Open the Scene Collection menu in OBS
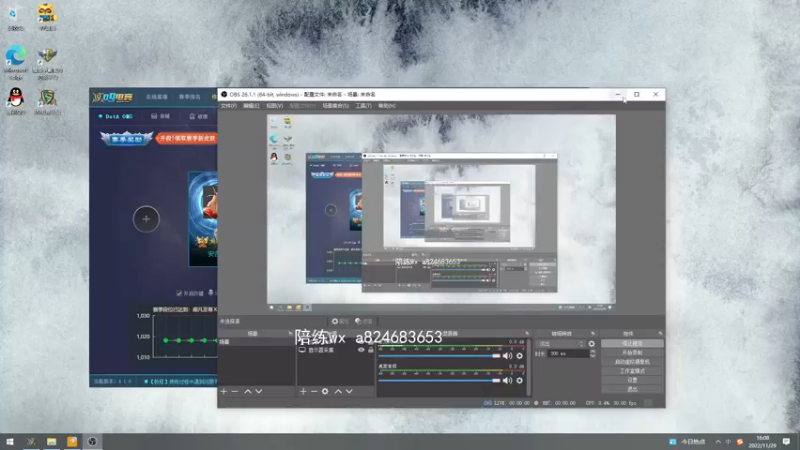This screenshot has height=450, width=800. 335,106
